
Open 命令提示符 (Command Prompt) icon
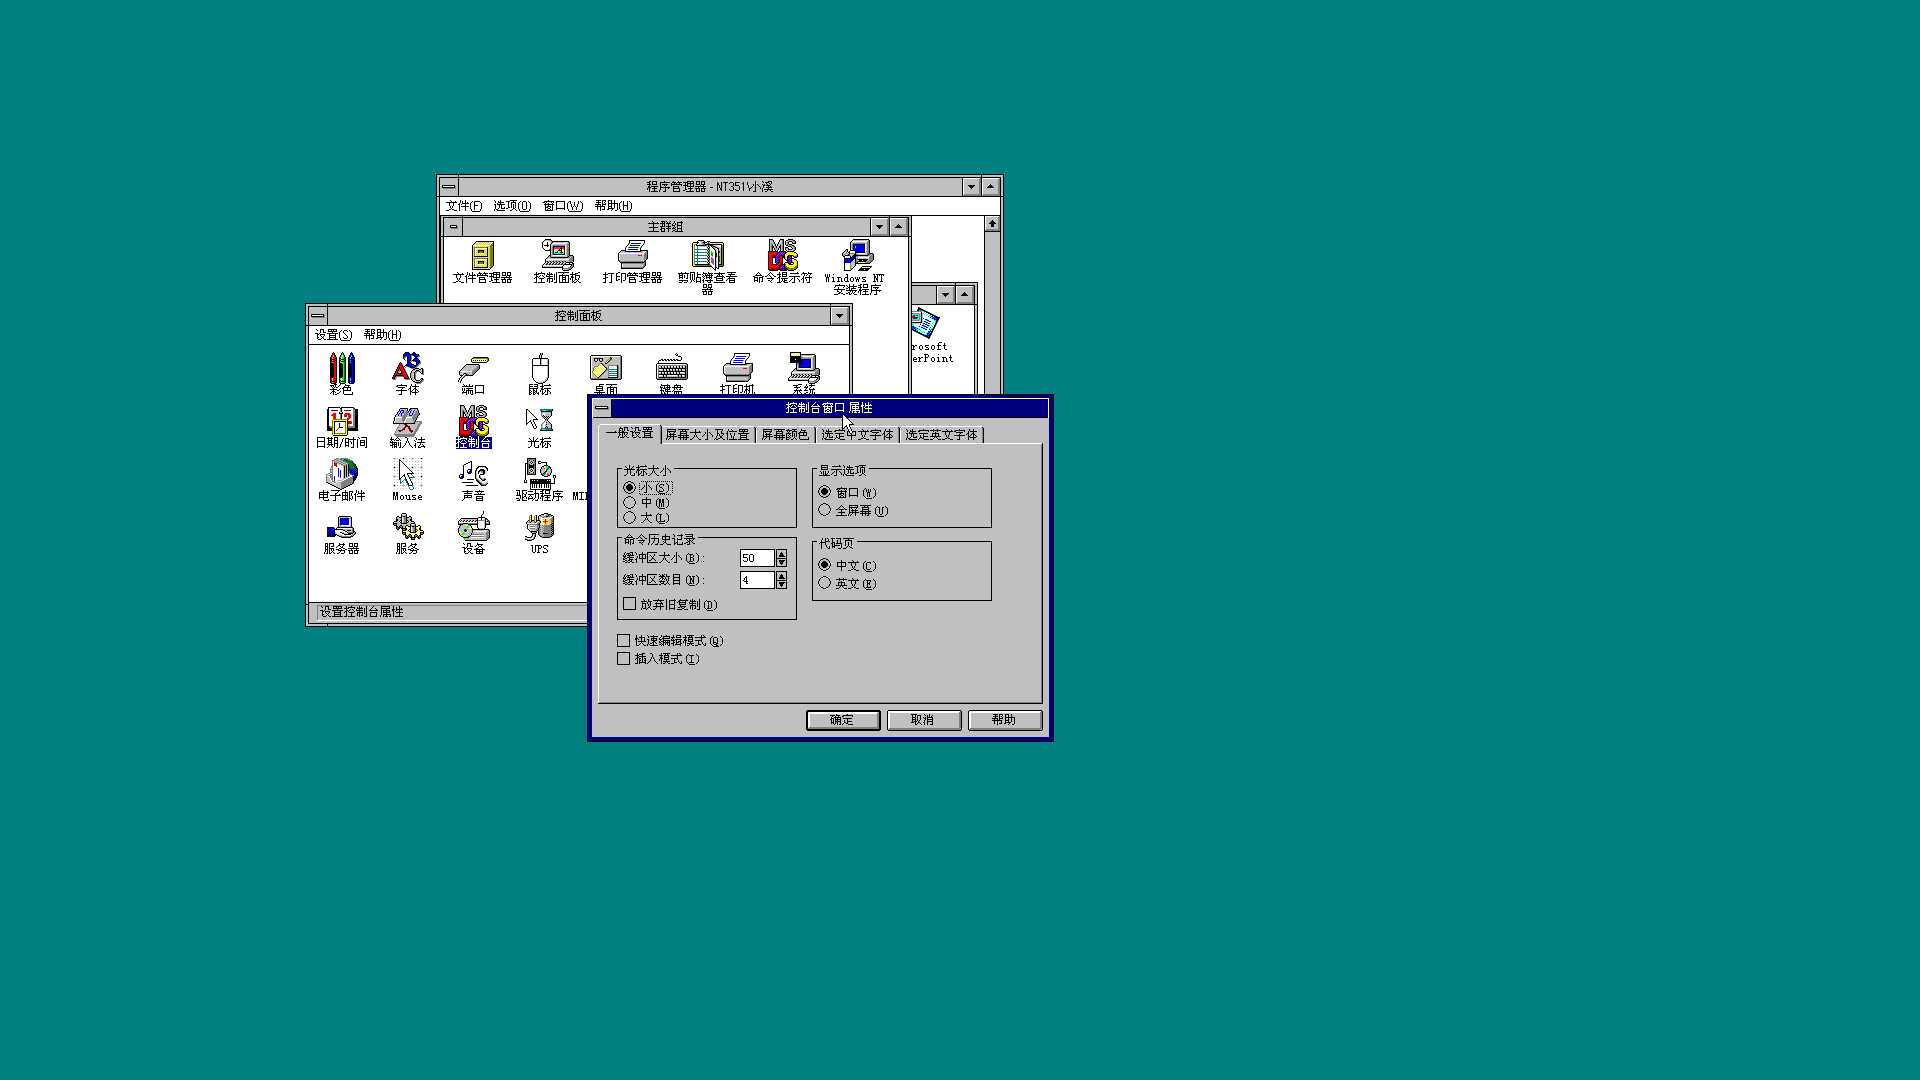pyautogui.click(x=782, y=256)
